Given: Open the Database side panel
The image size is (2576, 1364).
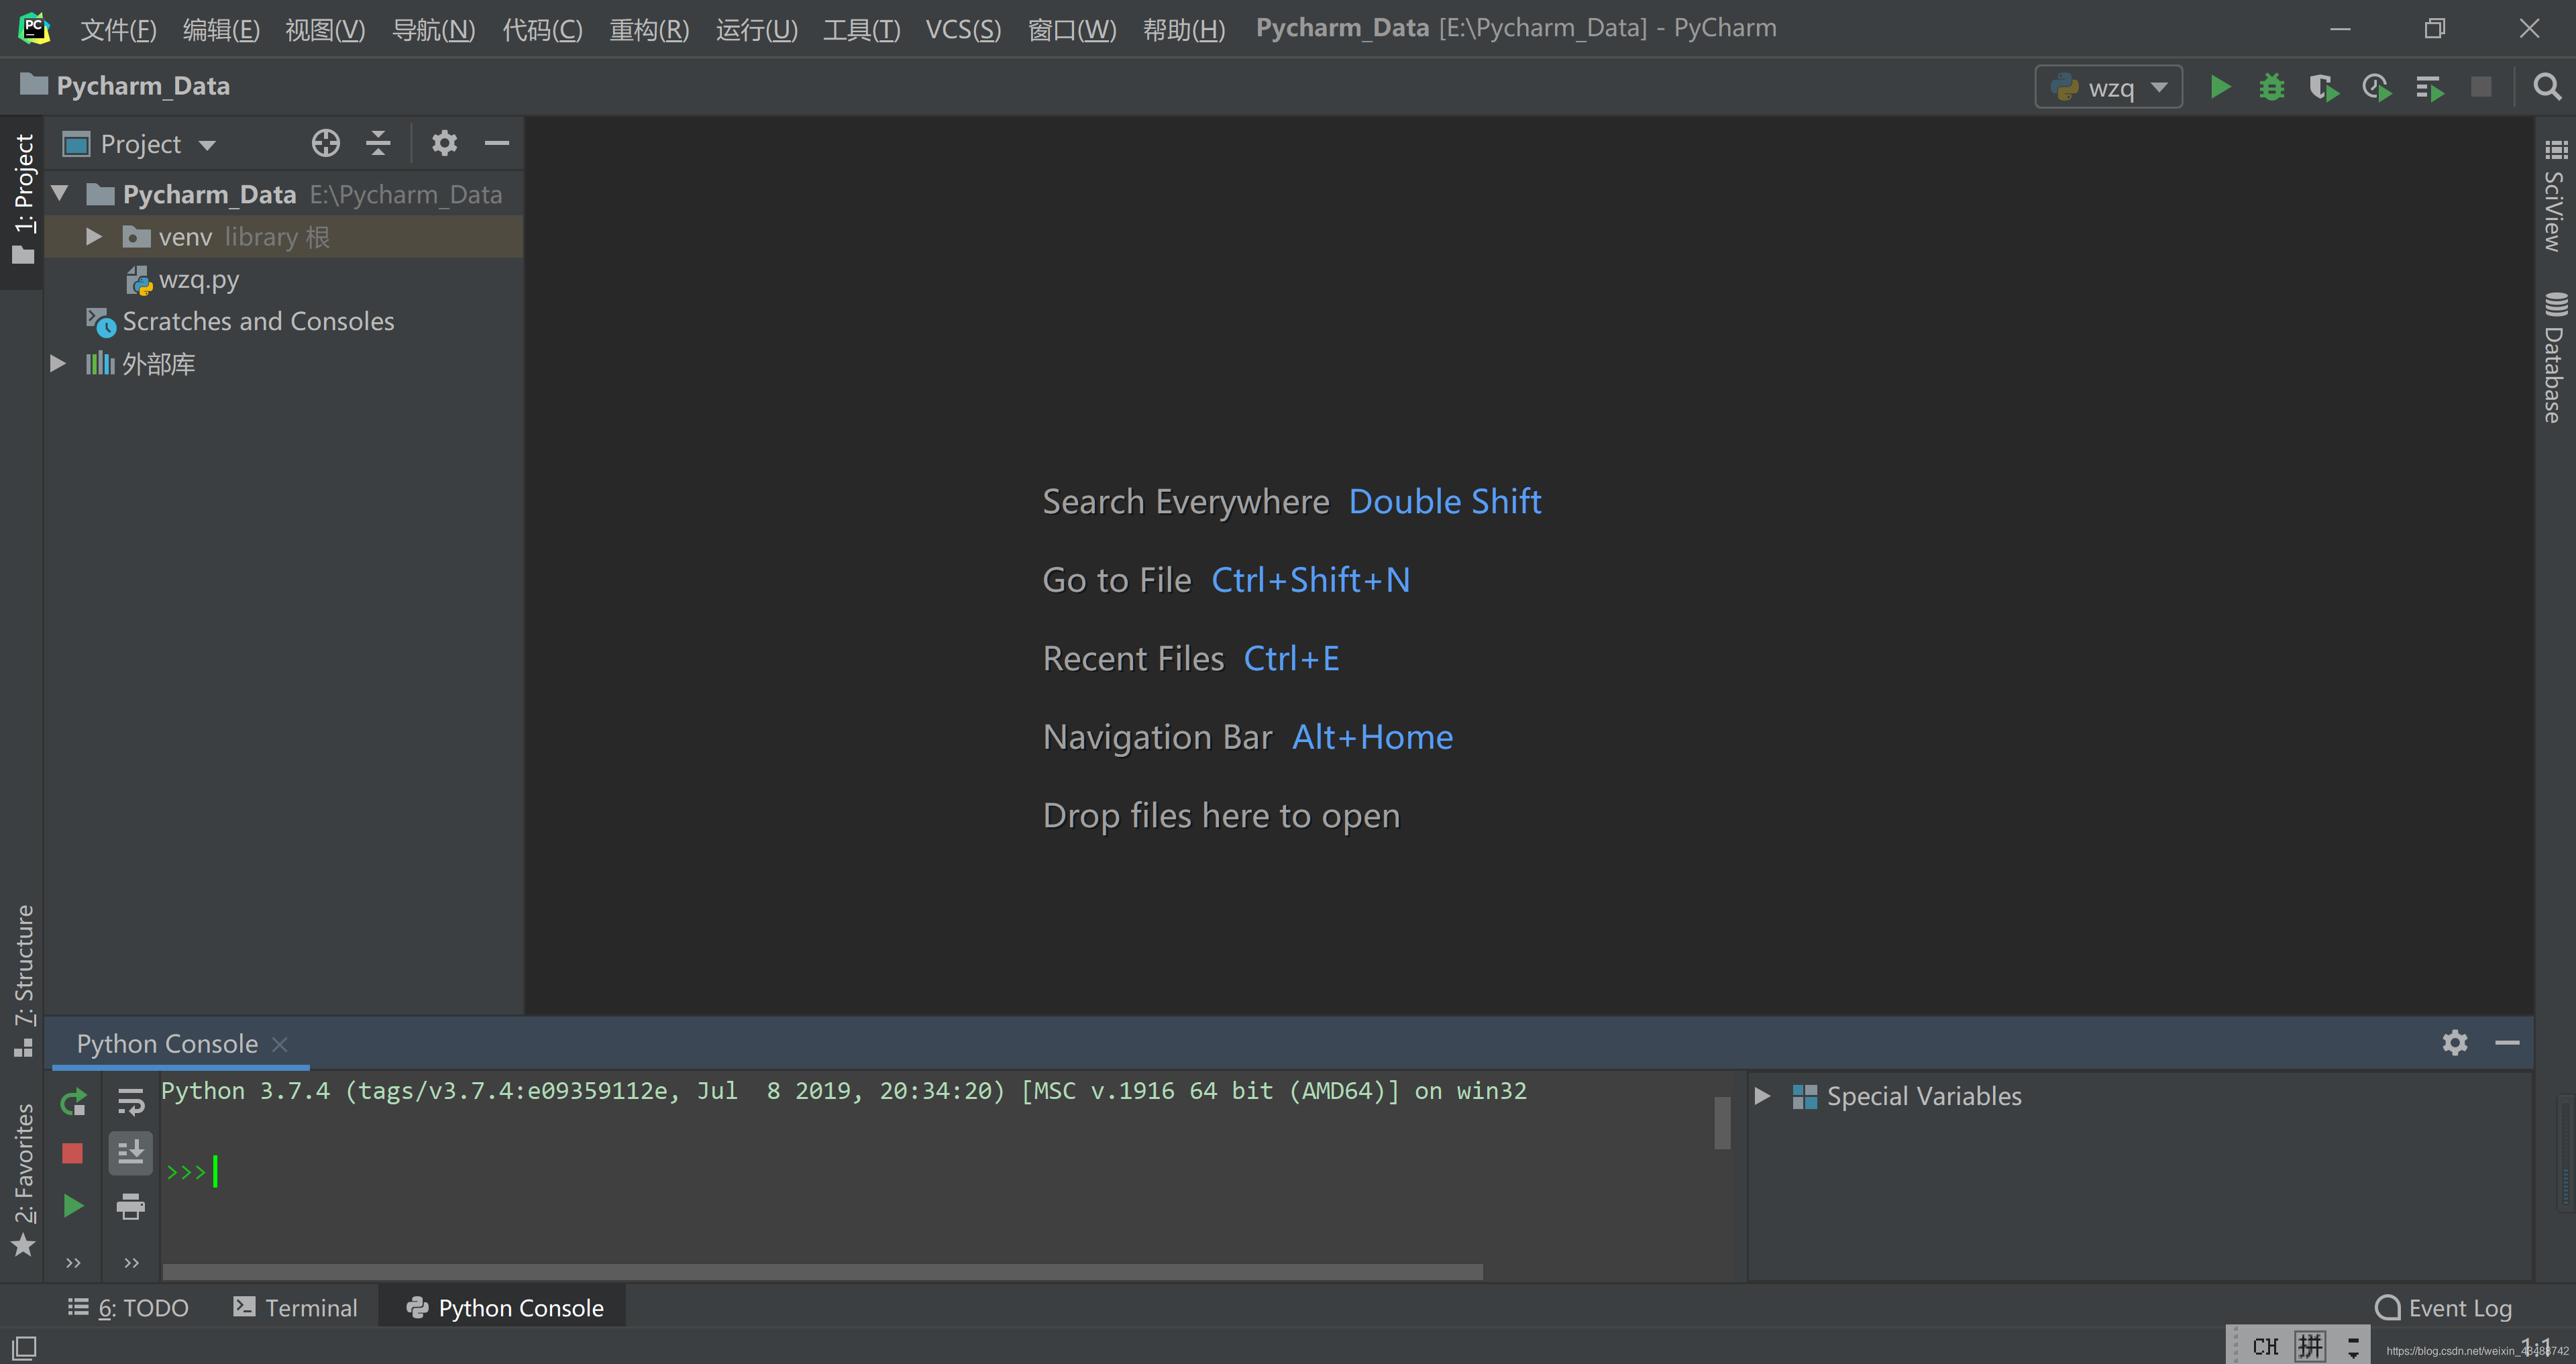Looking at the screenshot, I should (x=2555, y=358).
